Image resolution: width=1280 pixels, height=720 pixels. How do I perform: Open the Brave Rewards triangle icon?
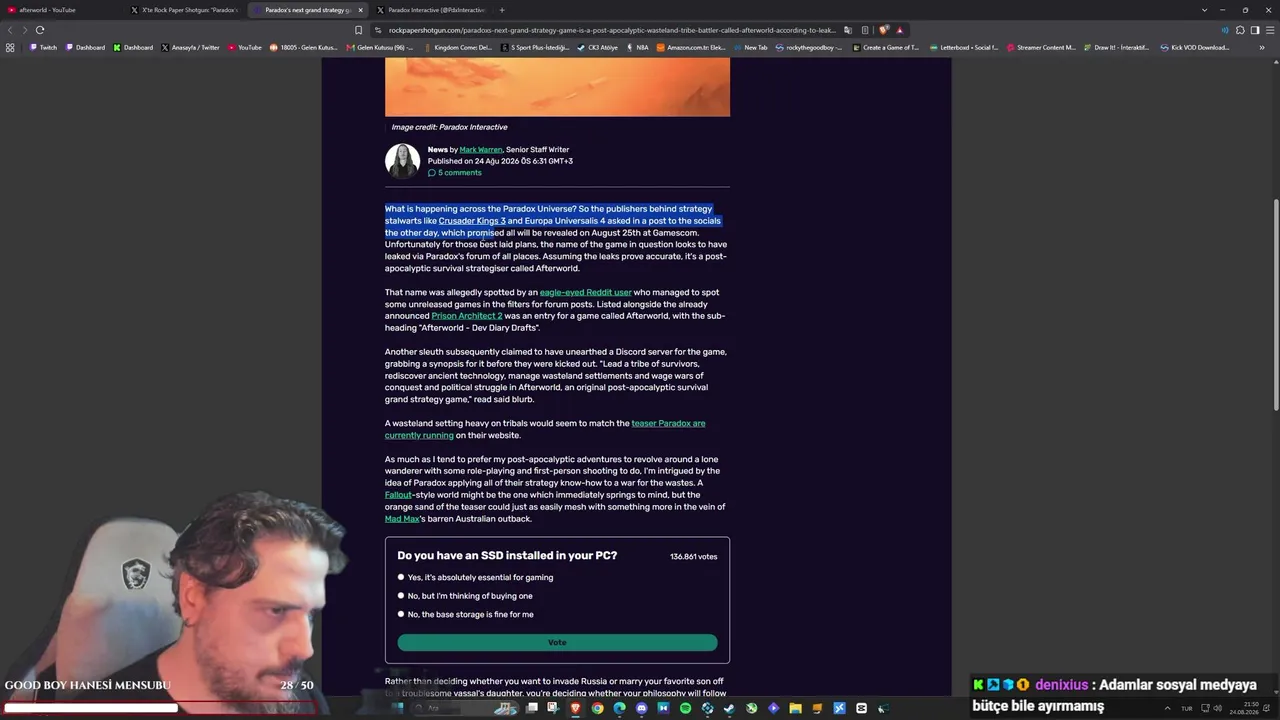click(899, 30)
